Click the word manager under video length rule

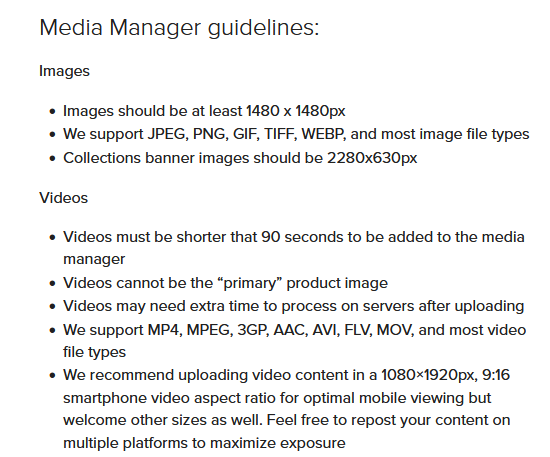[x=94, y=260]
